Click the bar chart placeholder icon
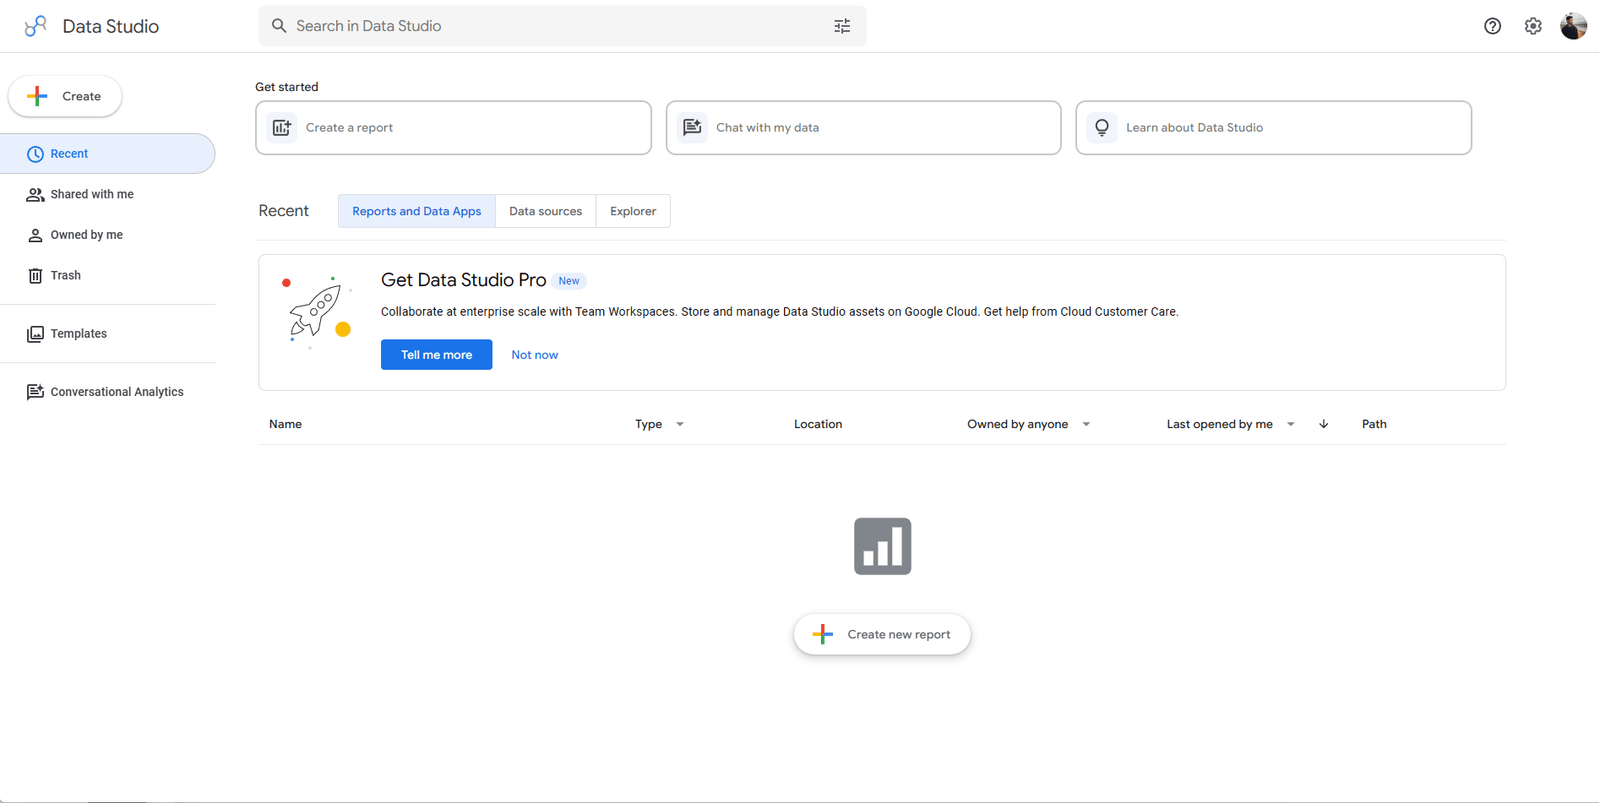The height and width of the screenshot is (803, 1600). 882,546
